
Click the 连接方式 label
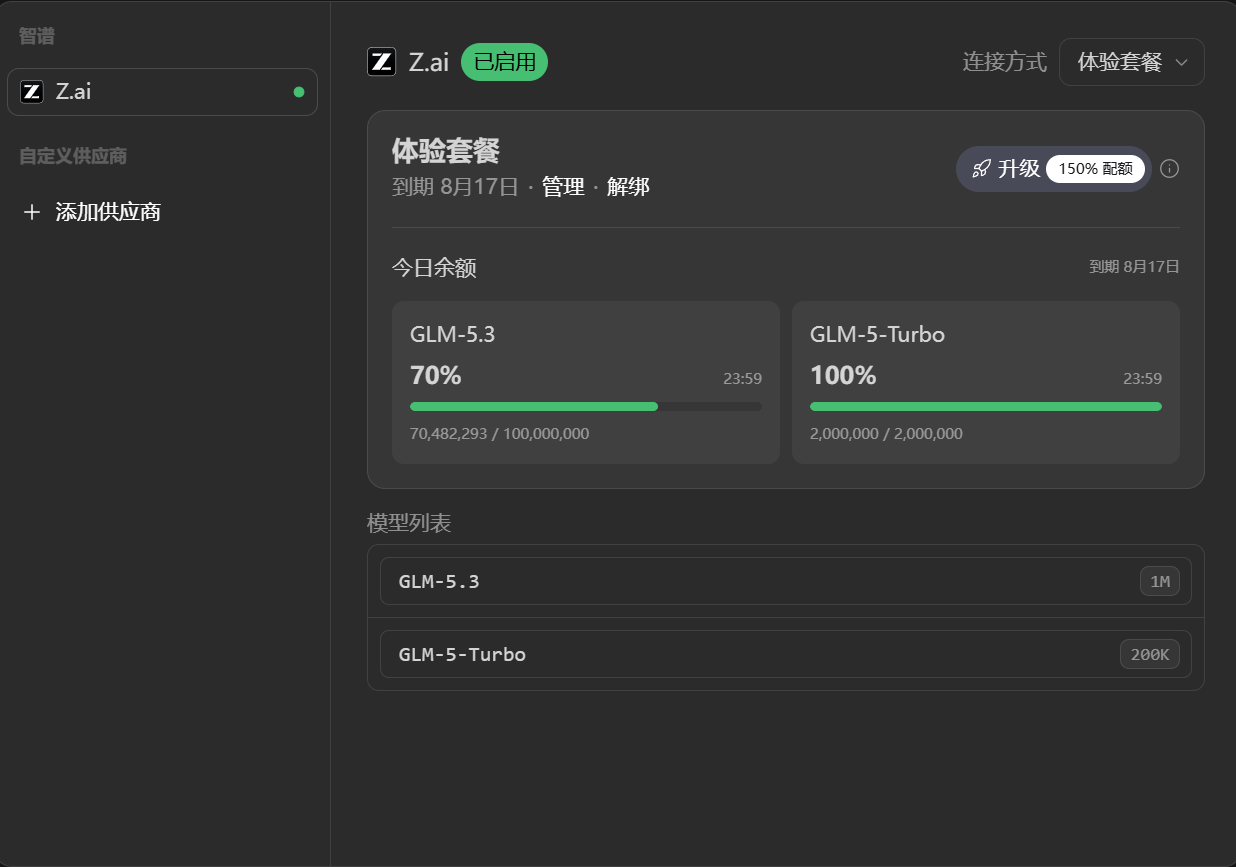pyautogui.click(x=1005, y=62)
